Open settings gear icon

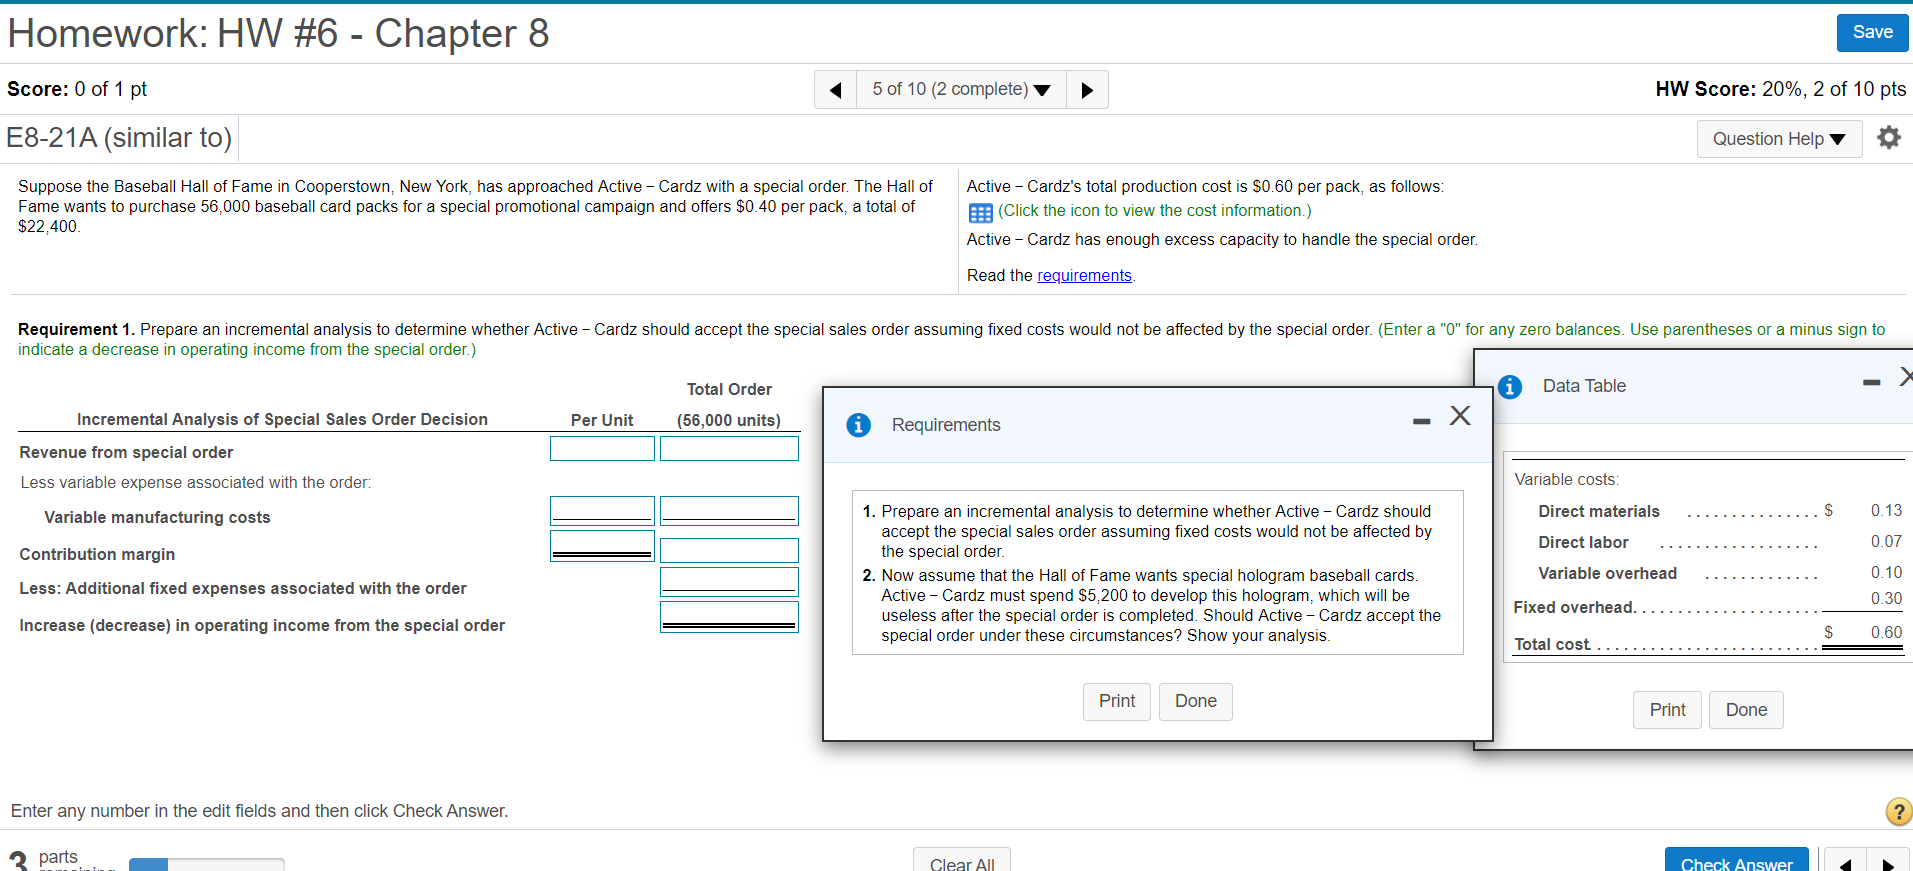pyautogui.click(x=1888, y=138)
